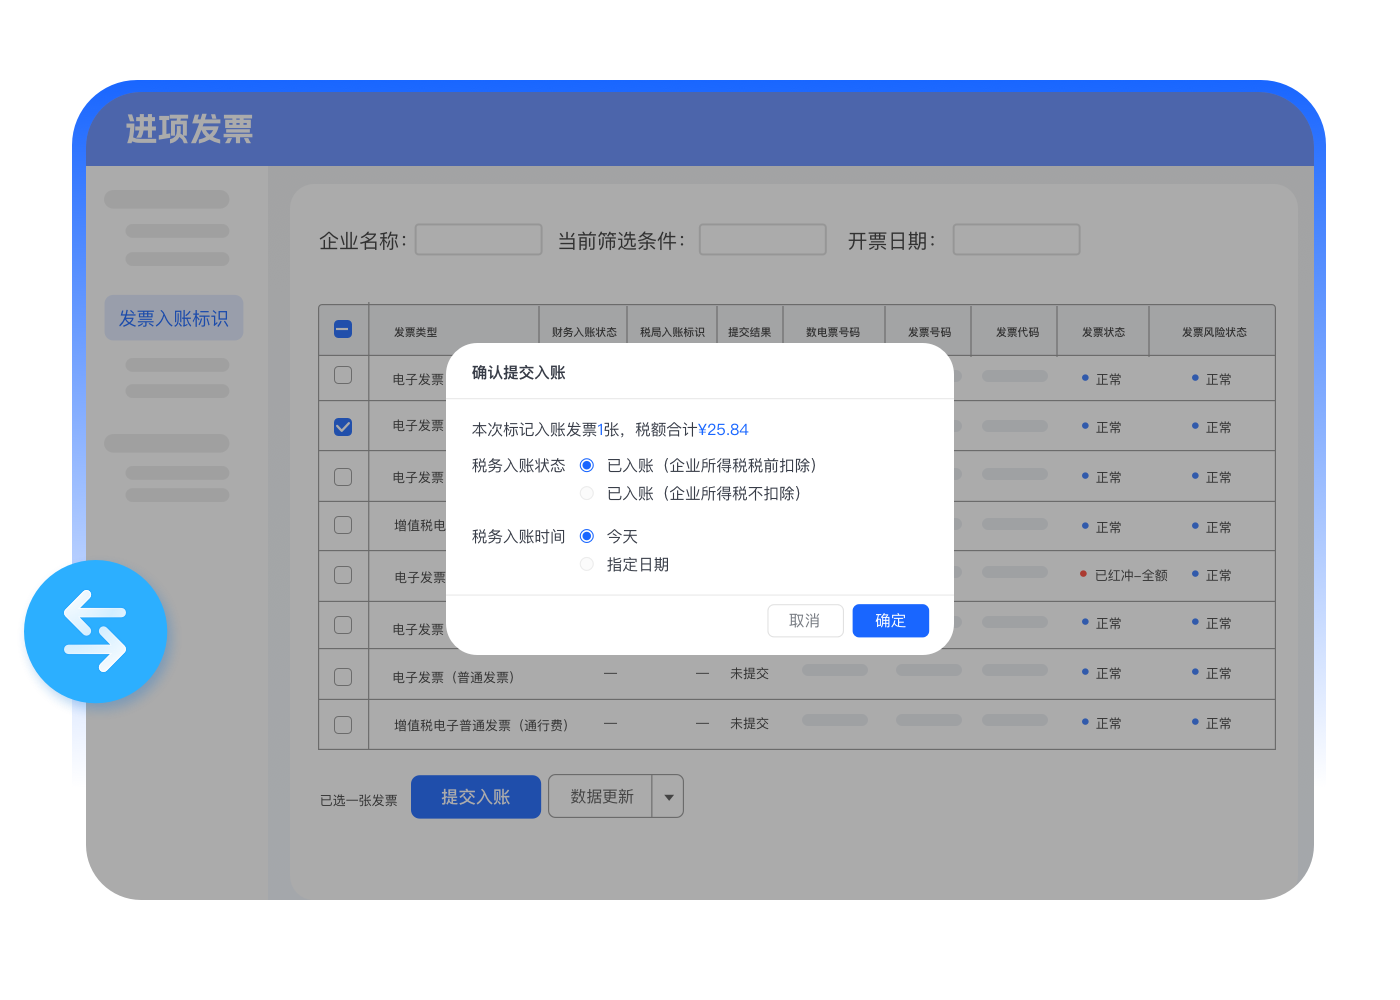Click the 企业名称 input field
Image resolution: width=1400 pixels, height=1000 pixels.
[478, 240]
